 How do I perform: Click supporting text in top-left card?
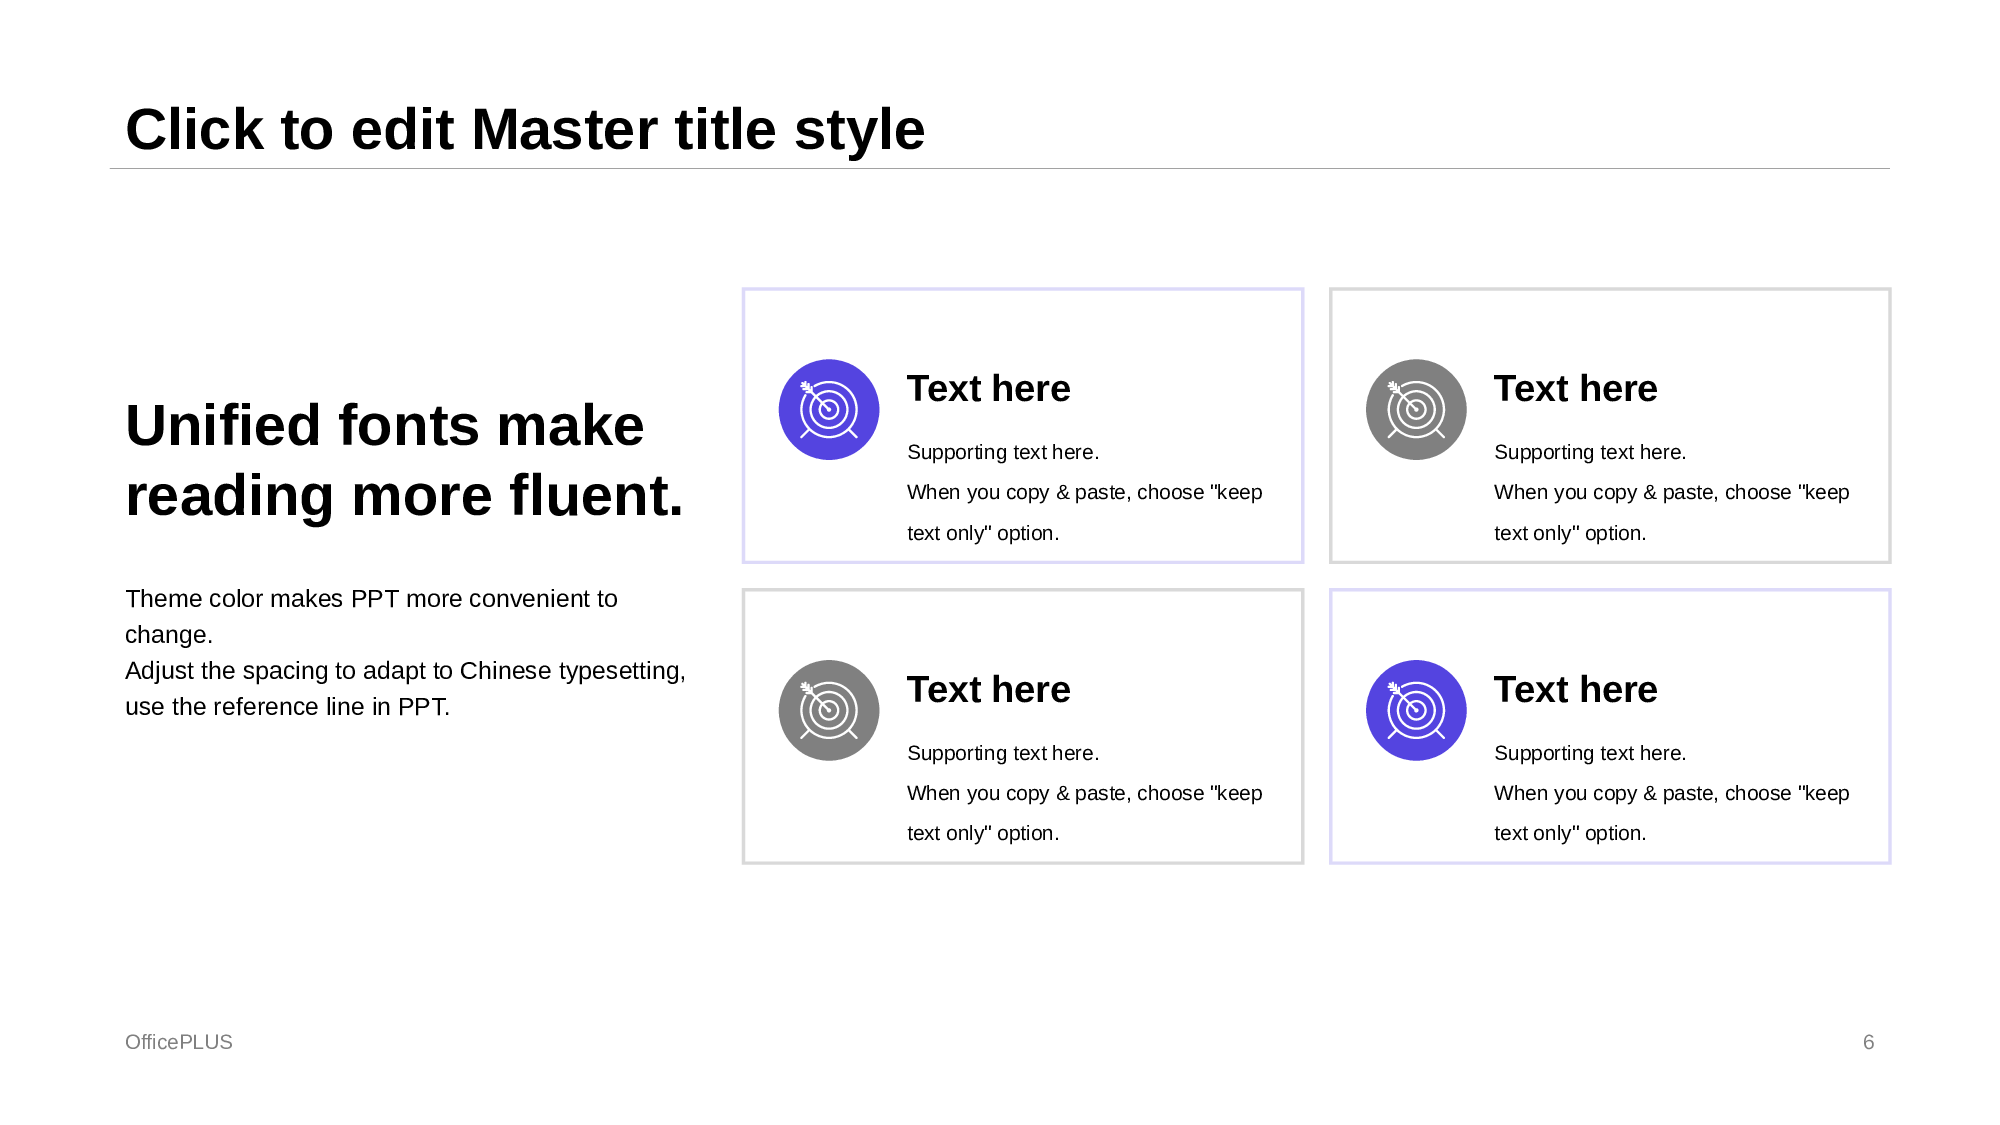[x=1084, y=492]
